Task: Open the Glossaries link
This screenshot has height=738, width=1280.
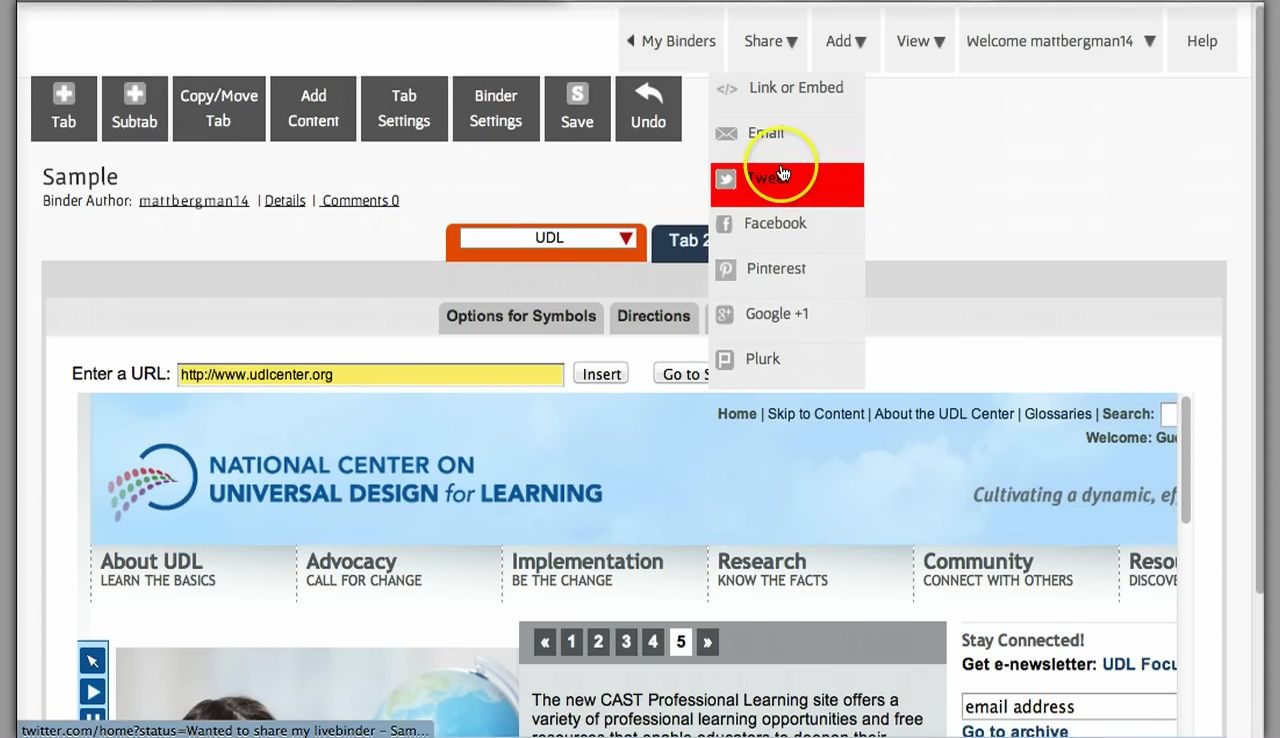Action: [1058, 414]
